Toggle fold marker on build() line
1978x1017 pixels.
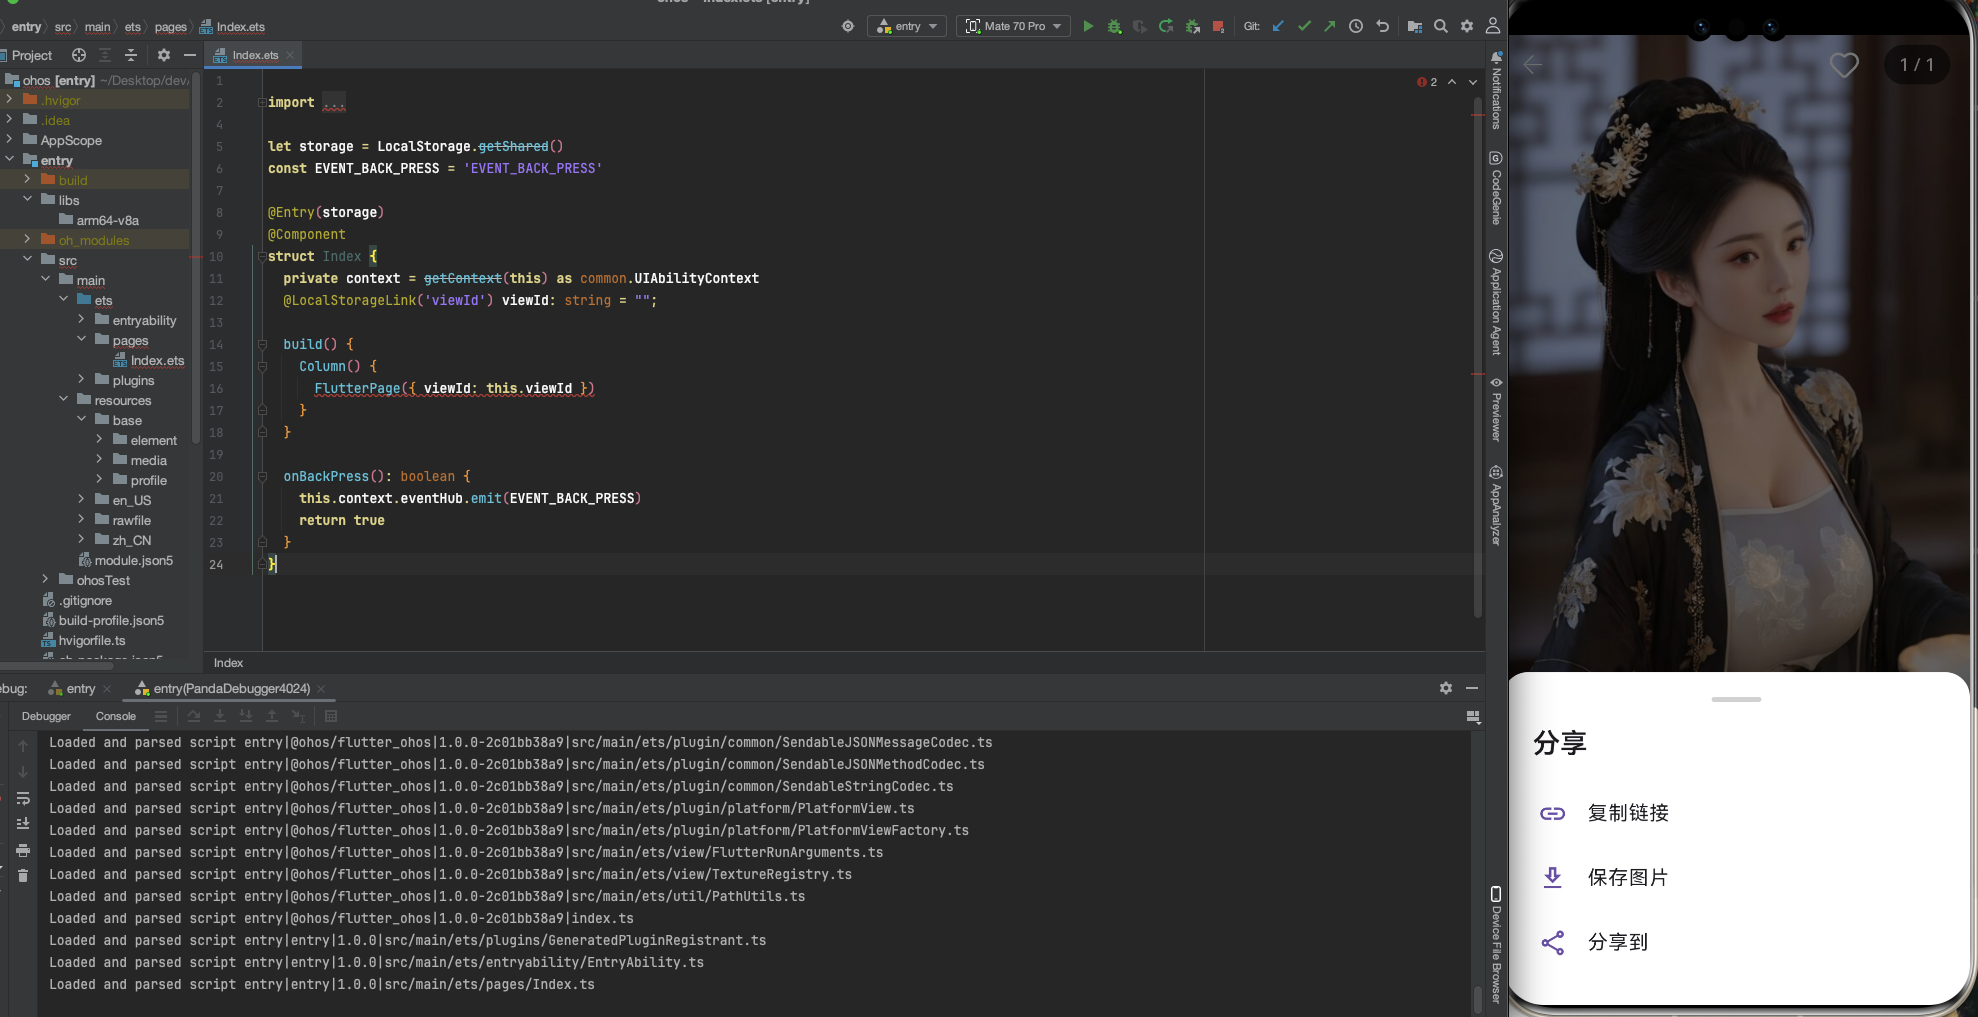click(262, 344)
